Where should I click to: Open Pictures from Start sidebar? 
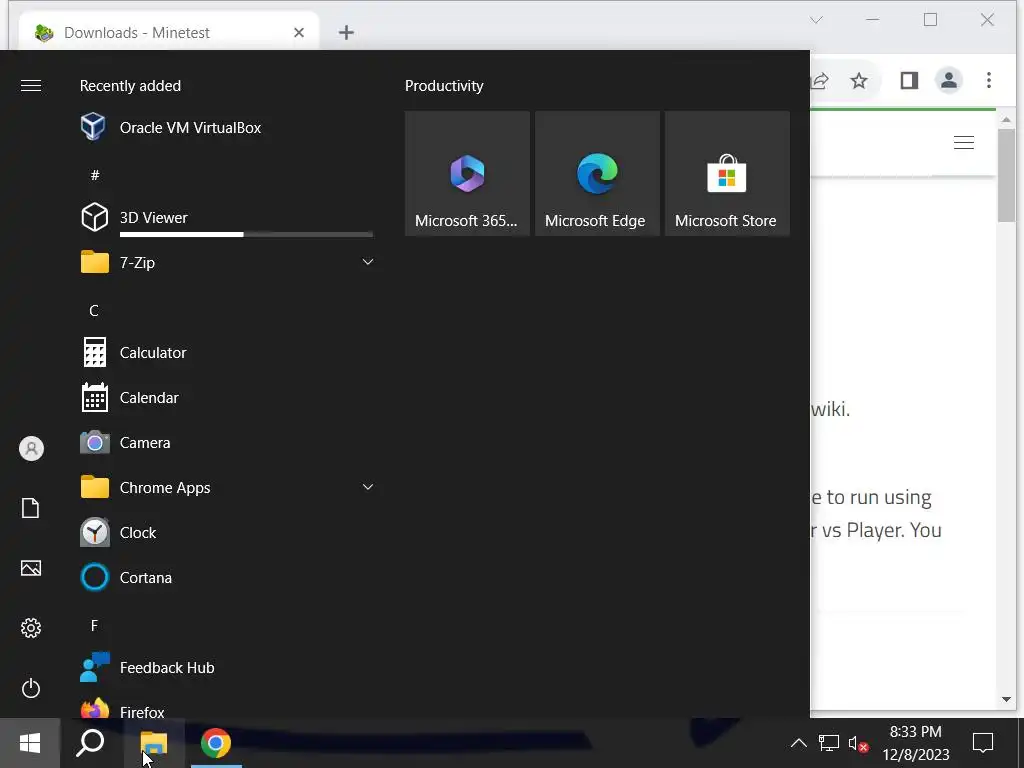pyautogui.click(x=31, y=568)
